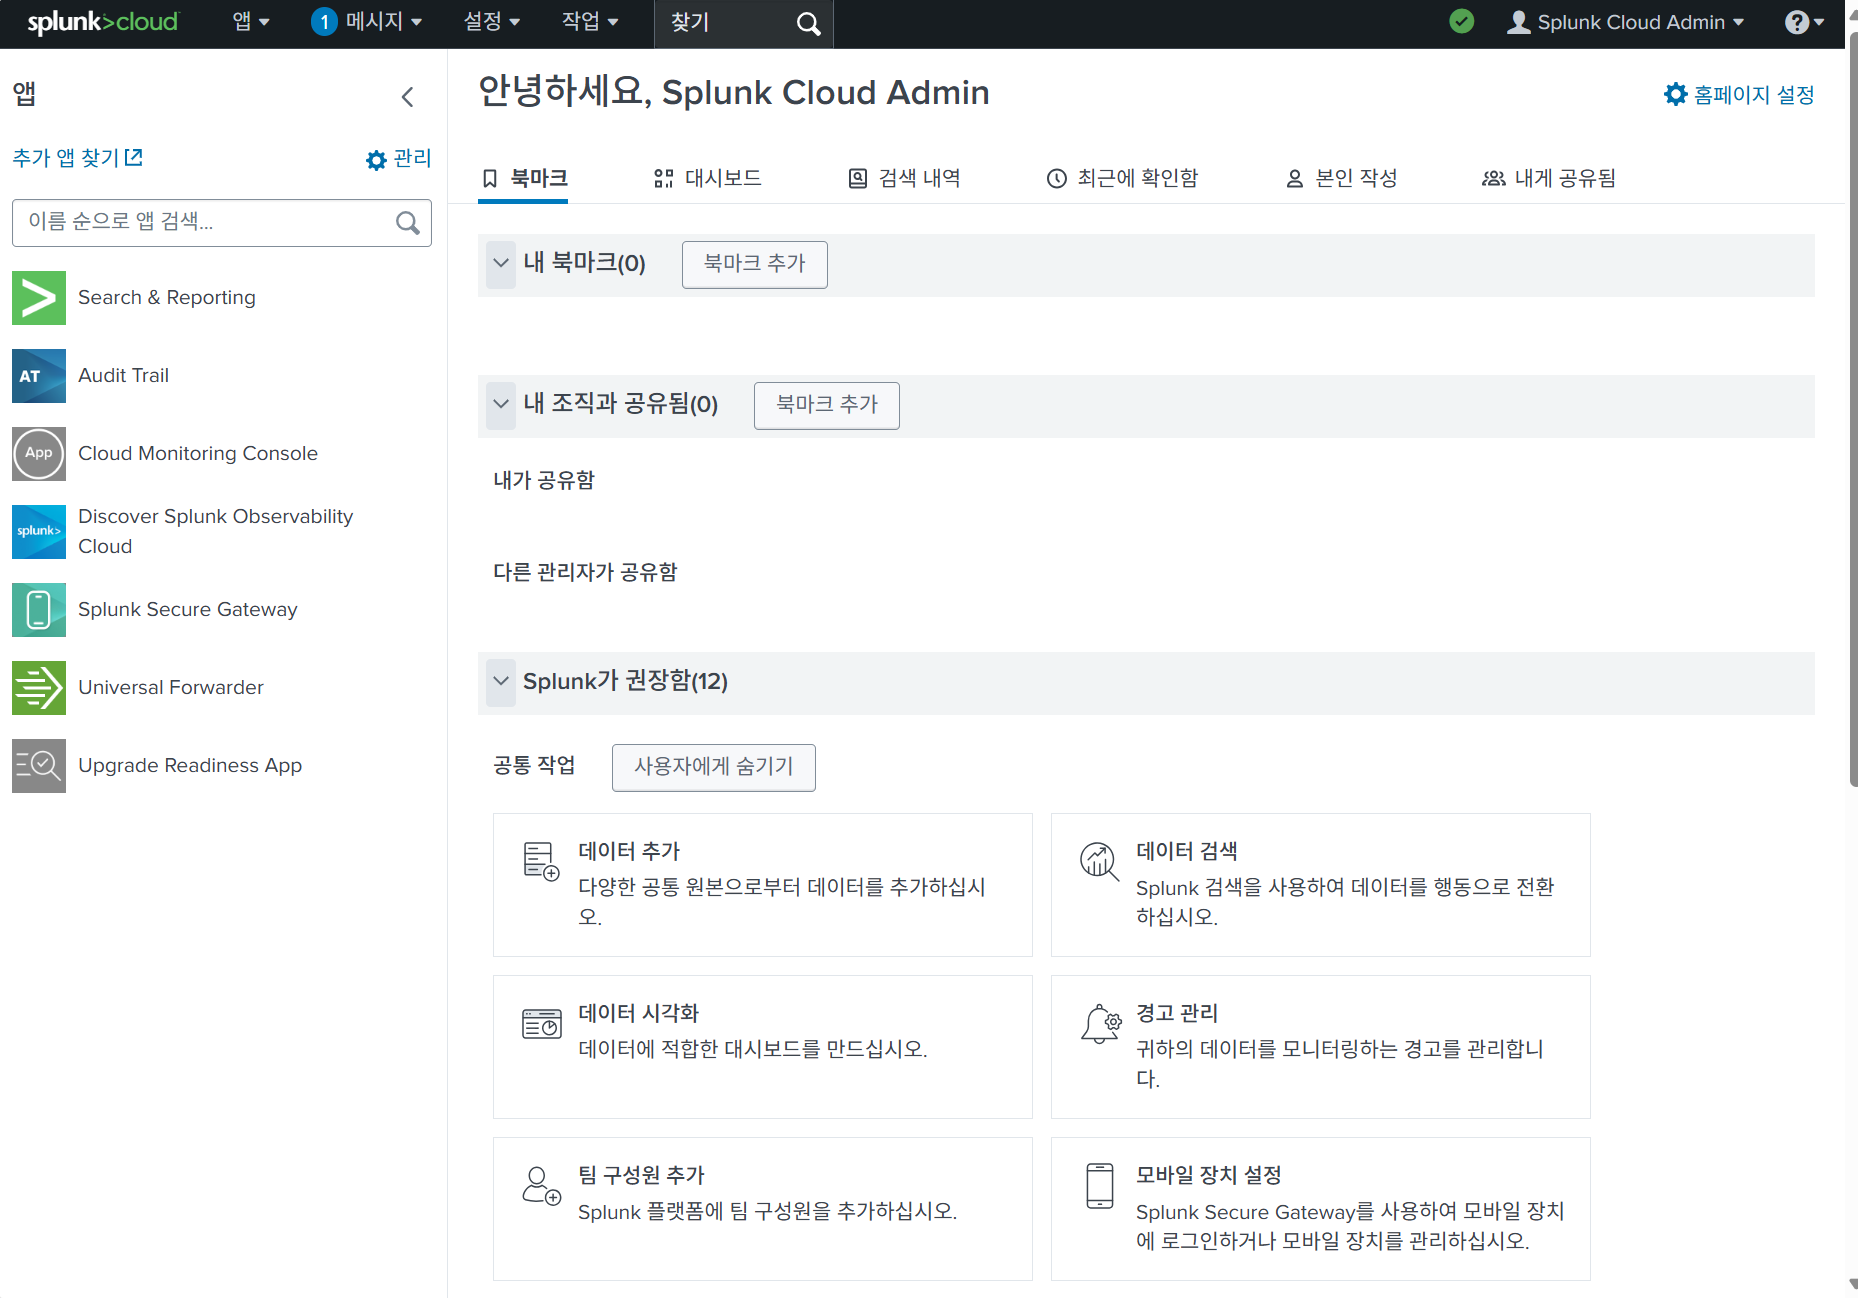Collapse the 내 조직과 공유됨 section
The image size is (1858, 1298).
click(501, 405)
